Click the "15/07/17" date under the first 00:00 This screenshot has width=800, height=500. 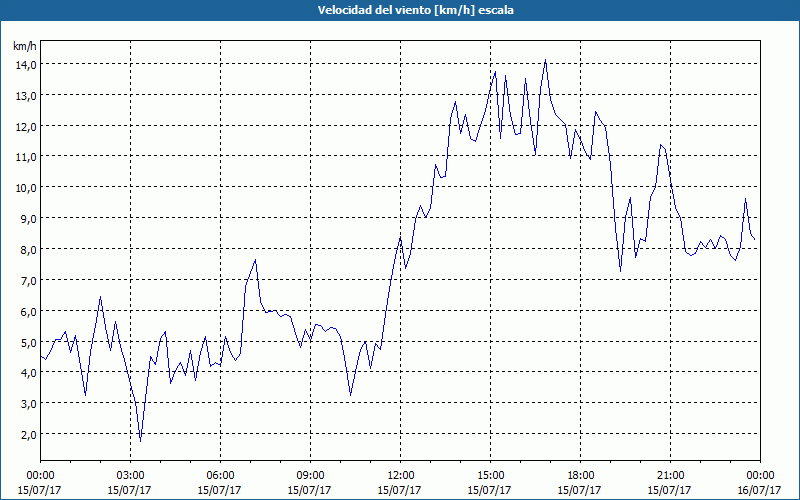(x=40, y=490)
